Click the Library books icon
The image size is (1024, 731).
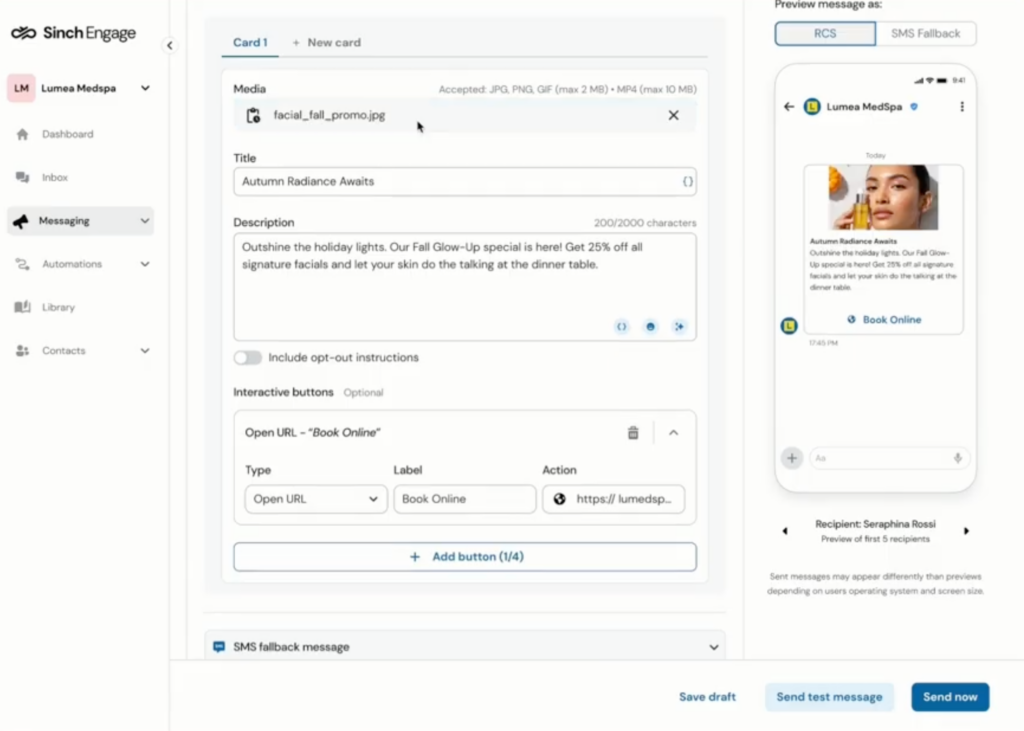pyautogui.click(x=22, y=307)
